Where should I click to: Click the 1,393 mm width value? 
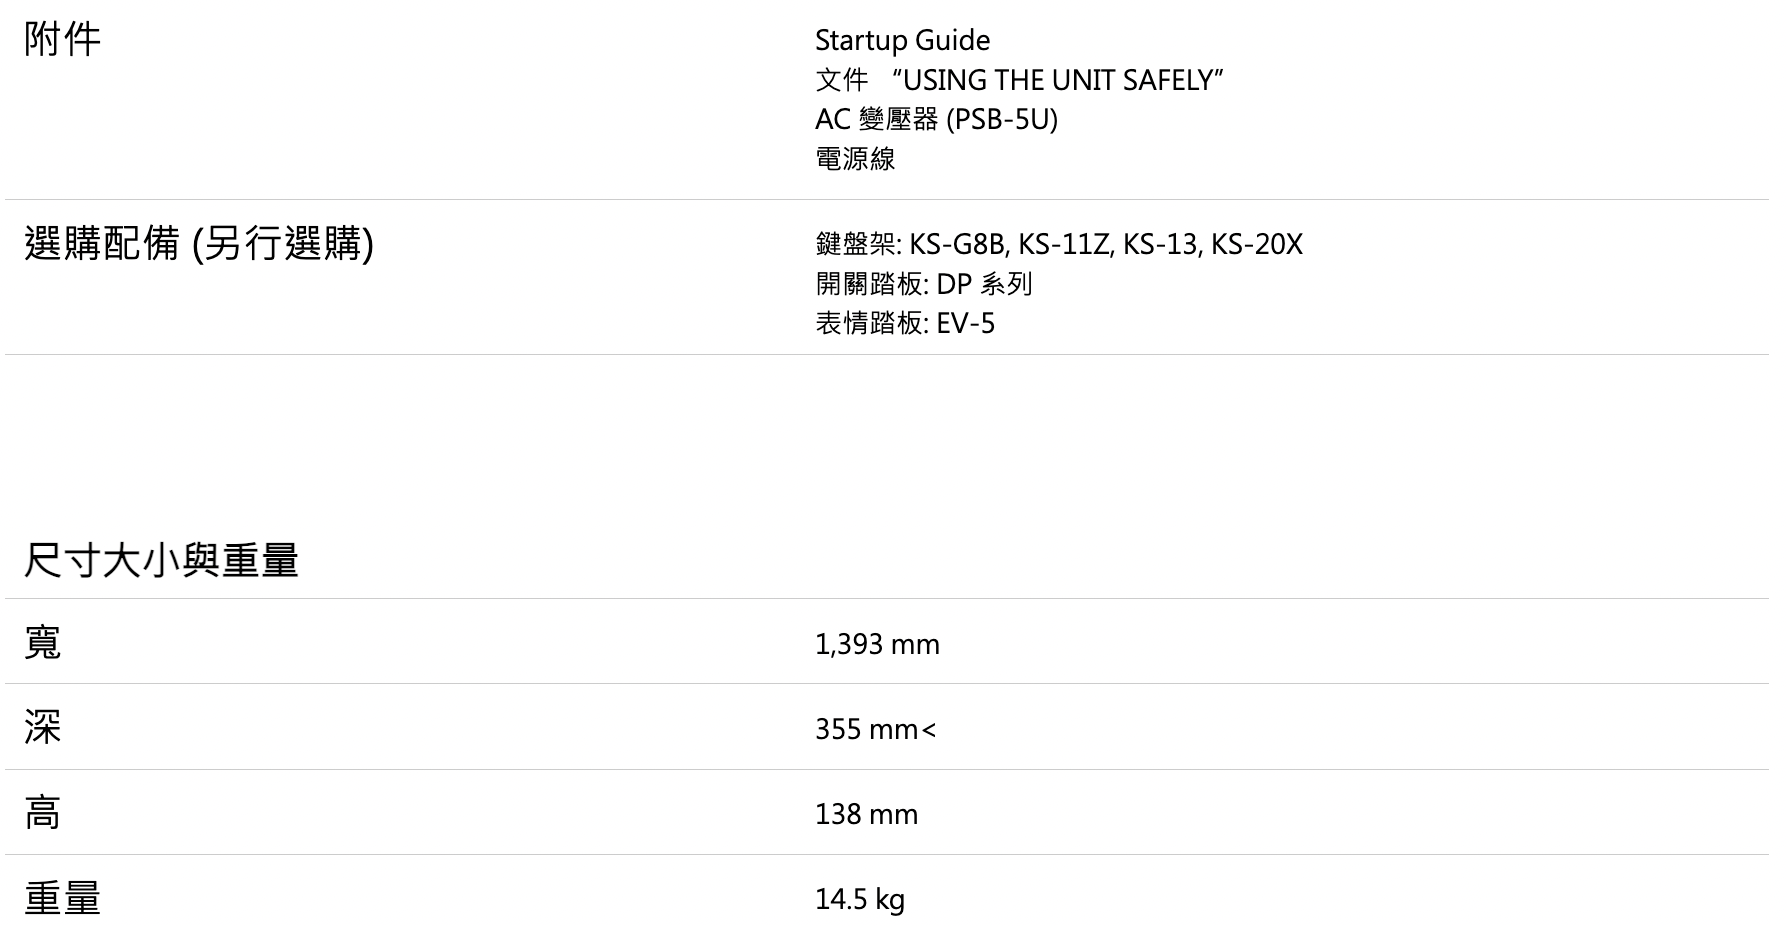coord(877,644)
